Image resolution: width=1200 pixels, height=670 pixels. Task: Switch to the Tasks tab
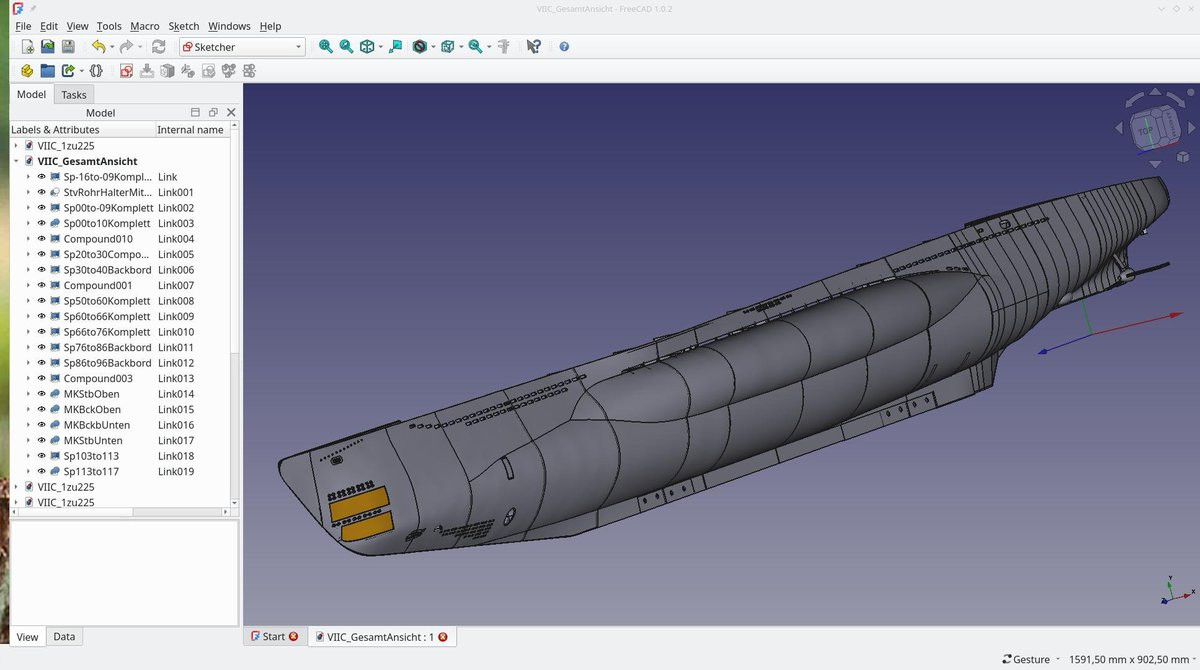coord(74,95)
